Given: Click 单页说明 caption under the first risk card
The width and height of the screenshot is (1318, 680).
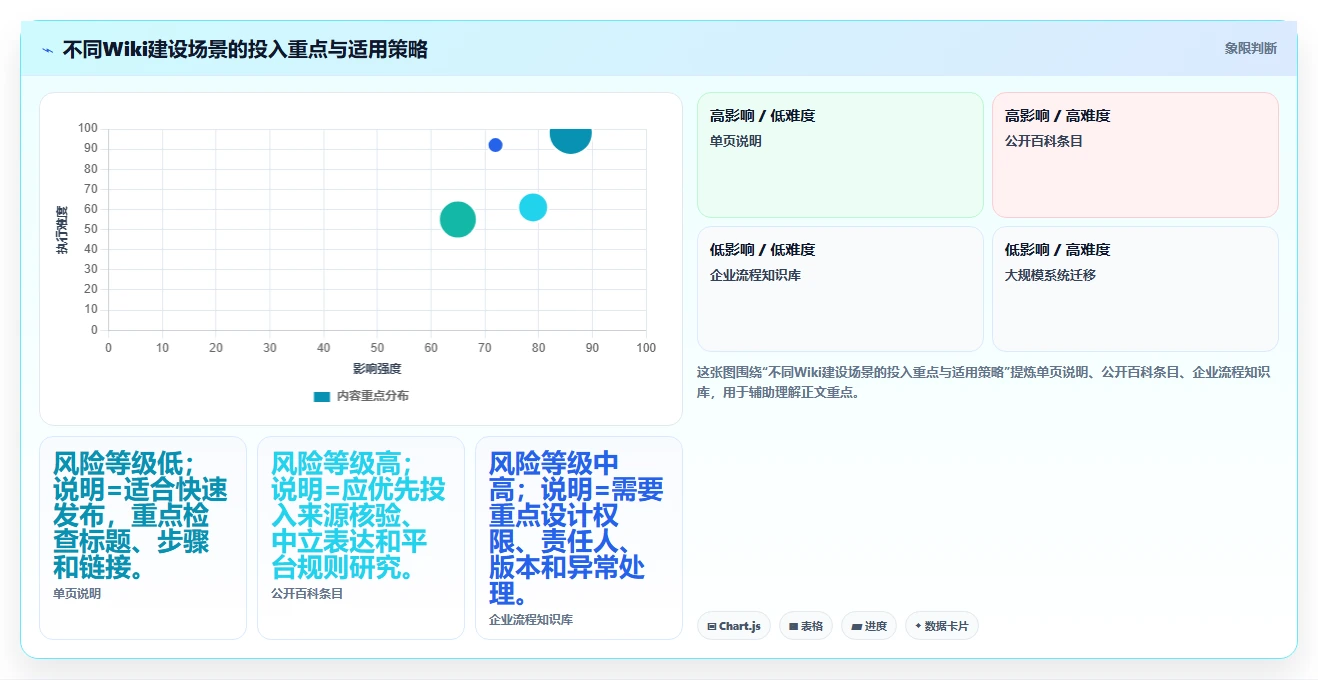Looking at the screenshot, I should (77, 594).
